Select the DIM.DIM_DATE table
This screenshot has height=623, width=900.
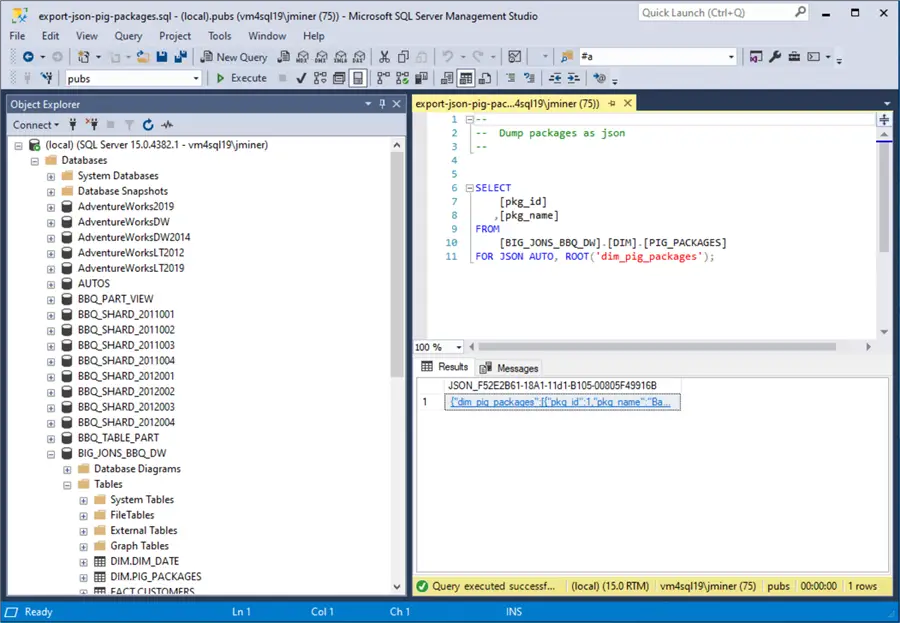(145, 561)
